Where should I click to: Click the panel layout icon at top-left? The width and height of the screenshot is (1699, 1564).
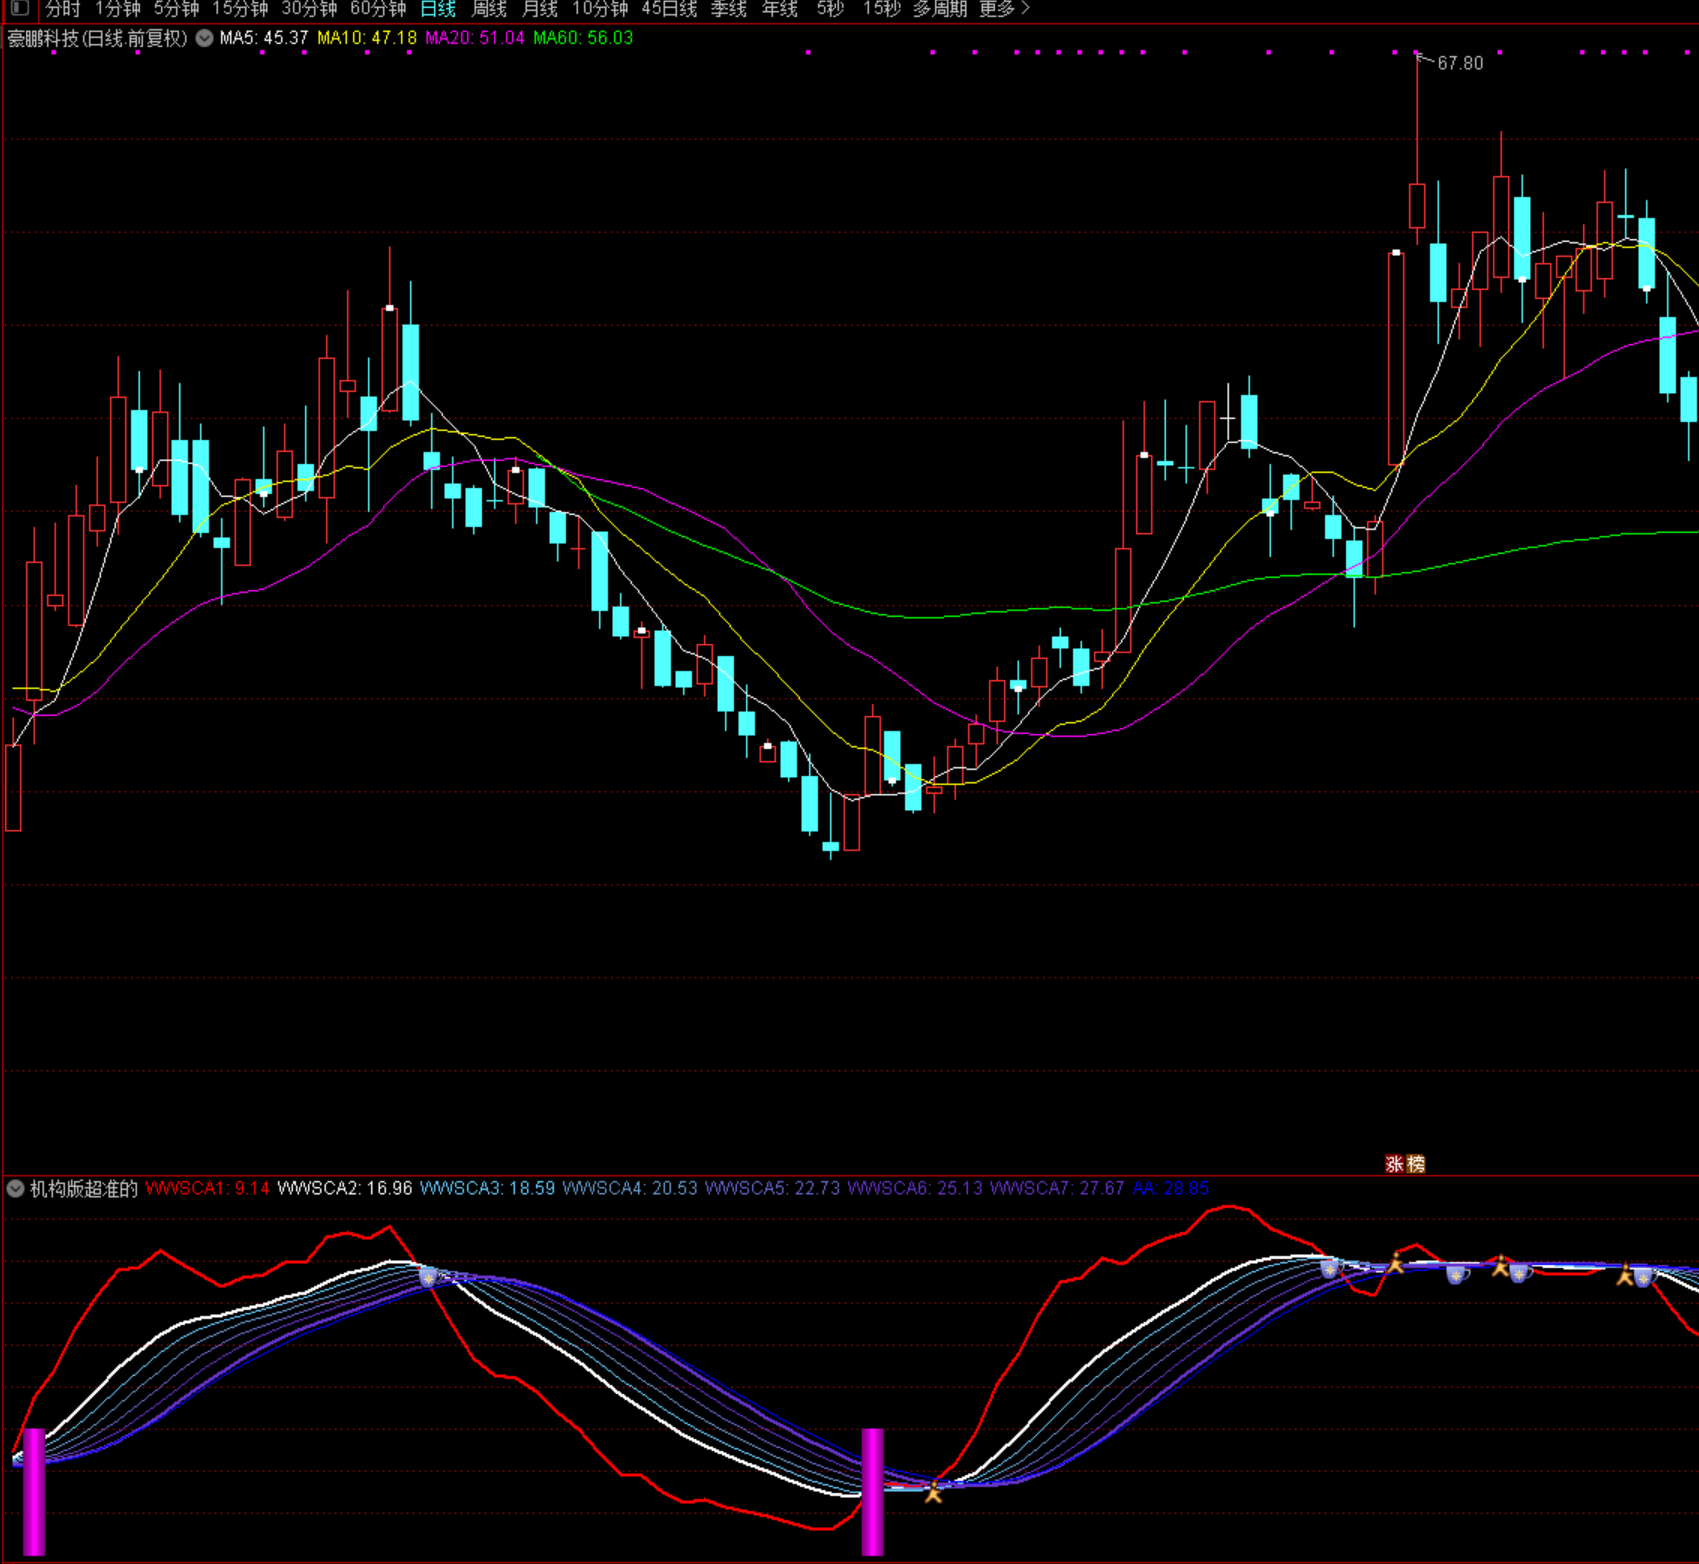(x=19, y=8)
